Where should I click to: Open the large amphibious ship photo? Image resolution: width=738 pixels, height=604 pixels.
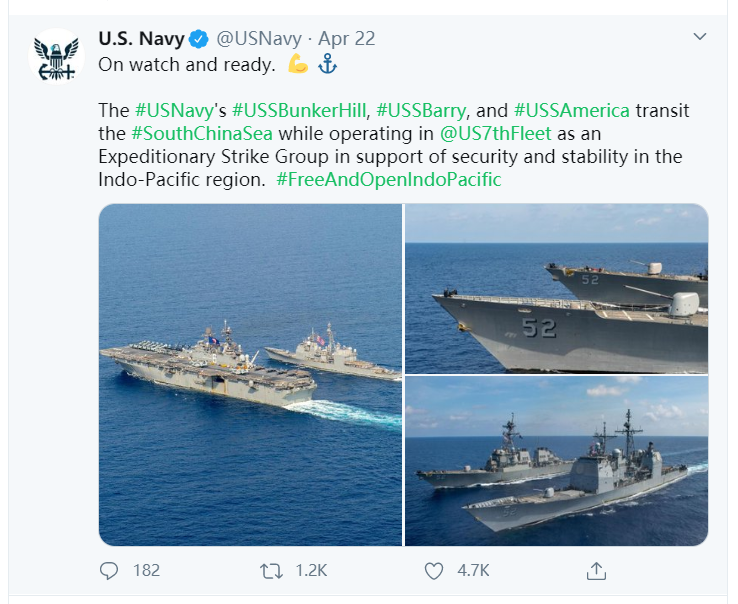250,374
